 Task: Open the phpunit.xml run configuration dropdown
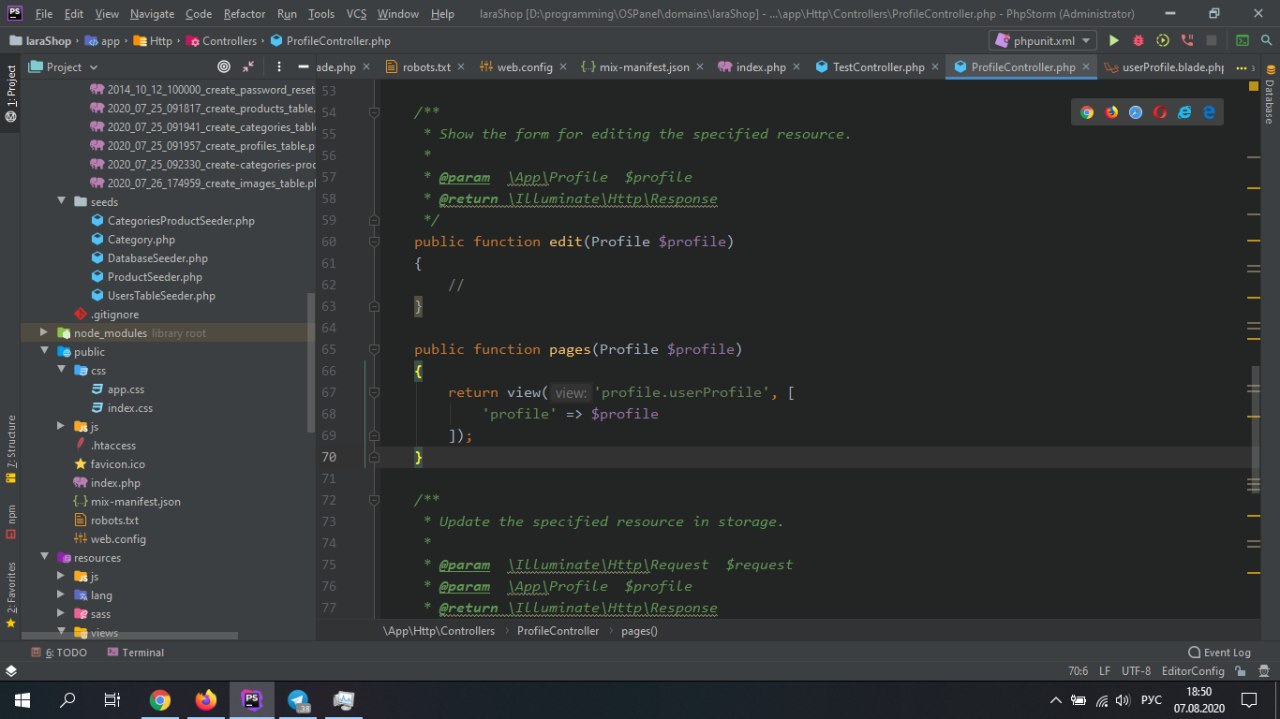tap(1042, 41)
